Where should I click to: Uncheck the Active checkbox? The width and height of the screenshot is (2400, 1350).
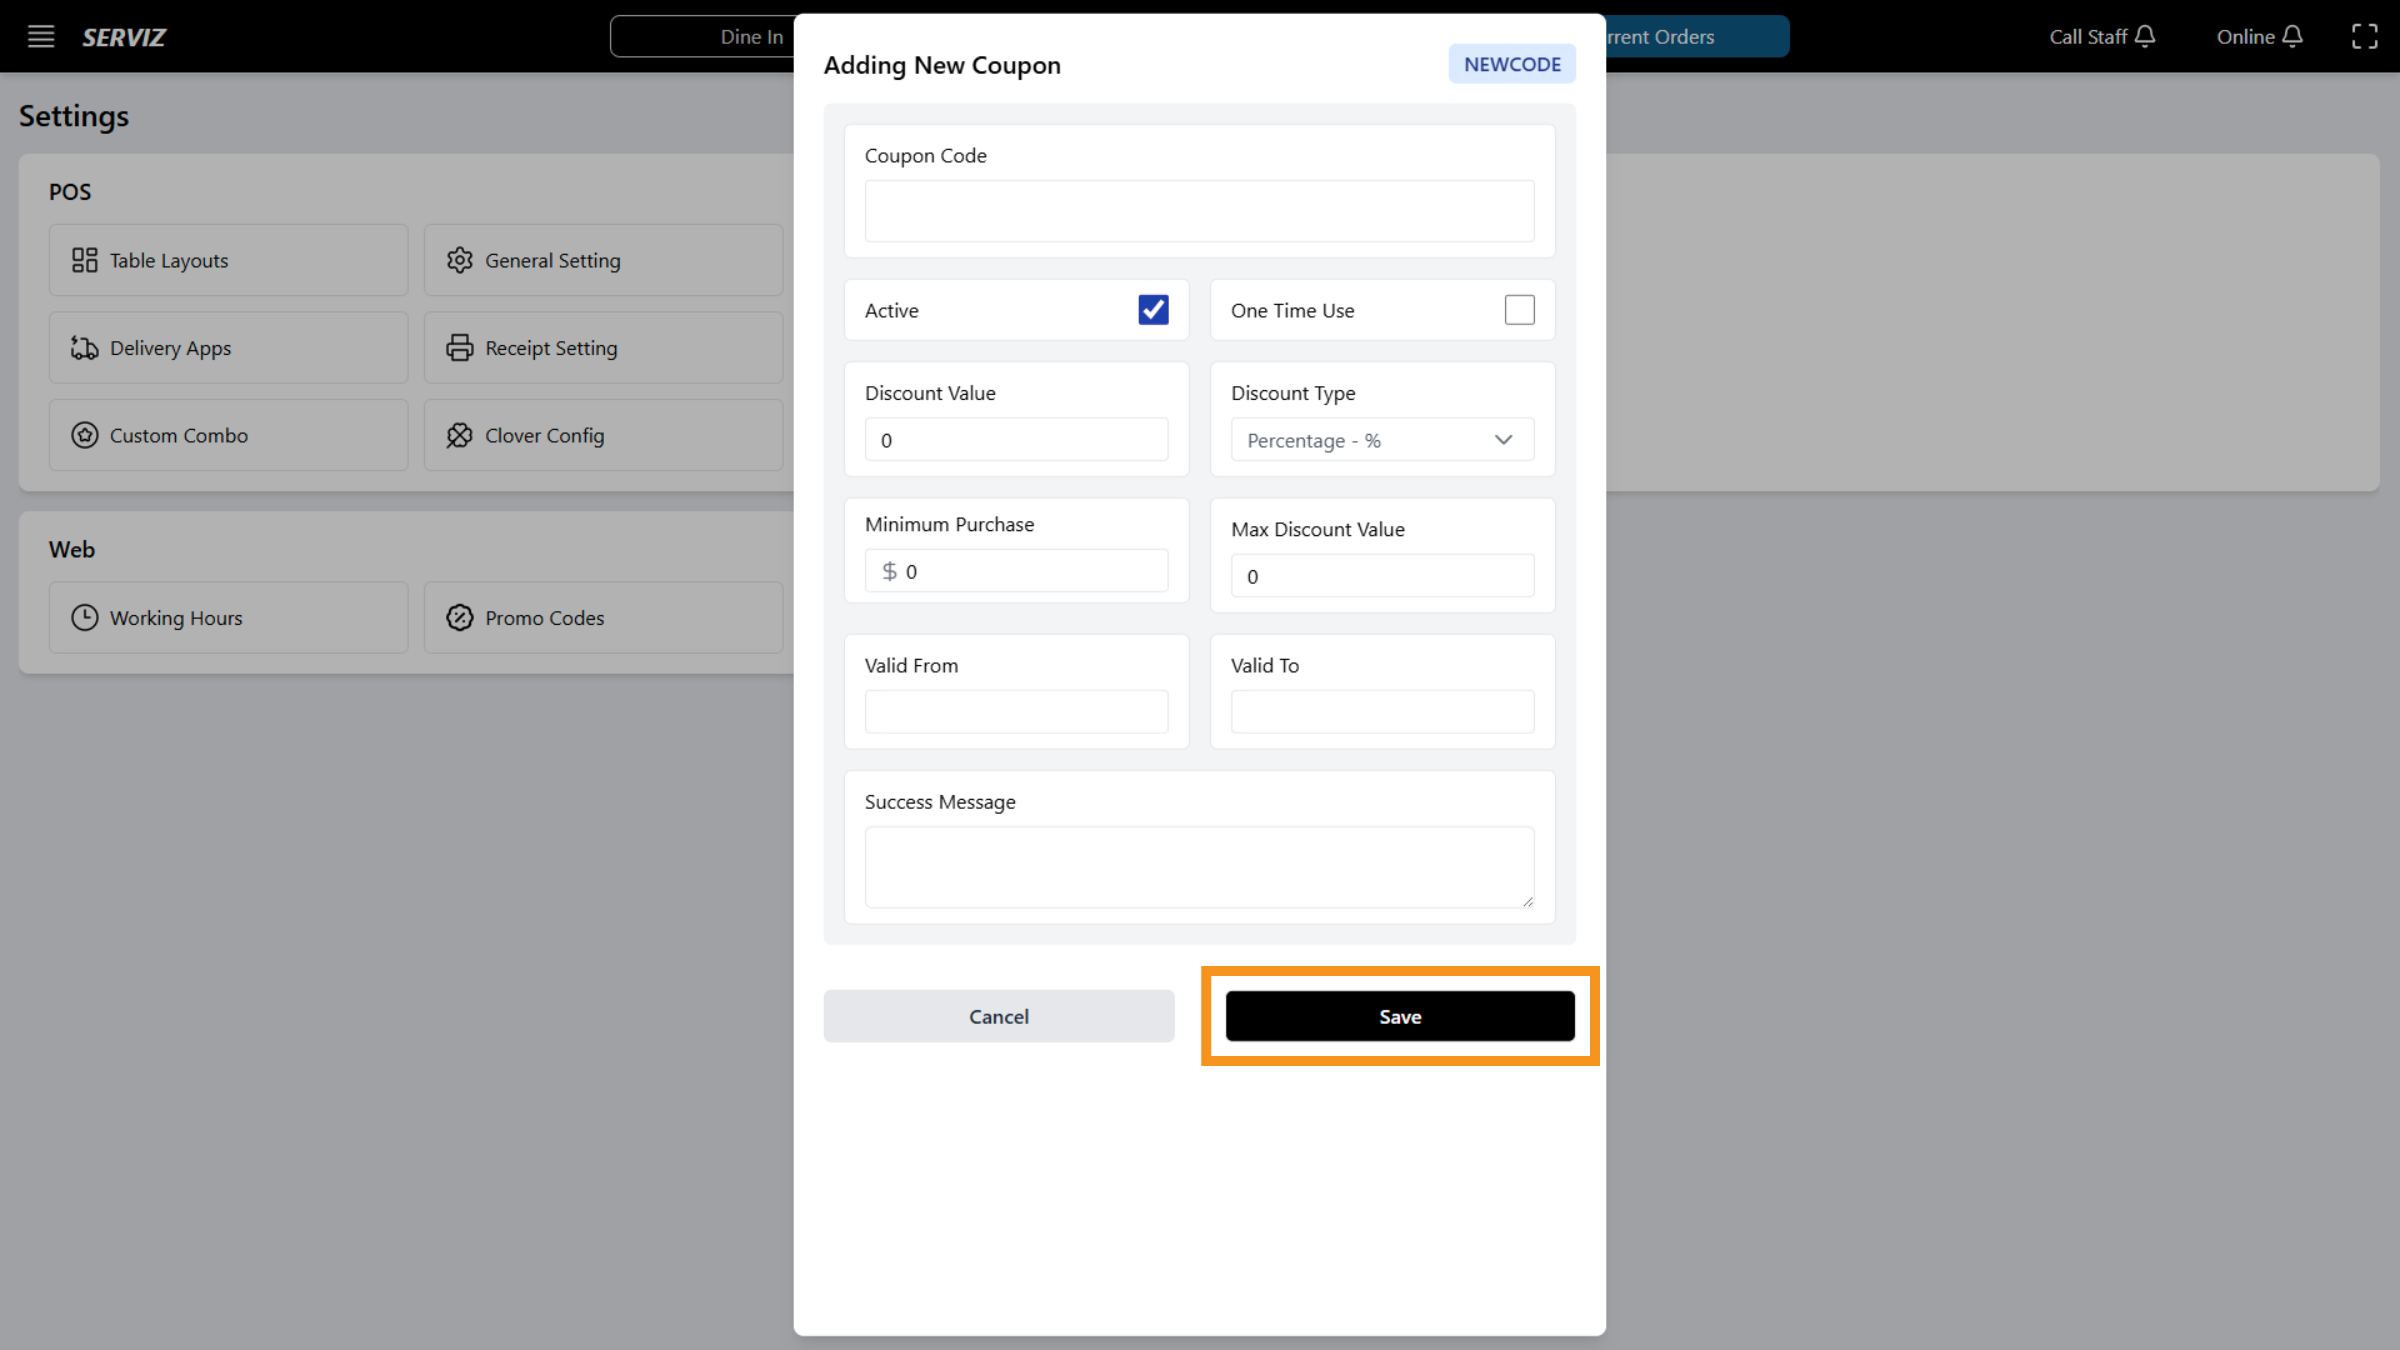click(x=1153, y=310)
